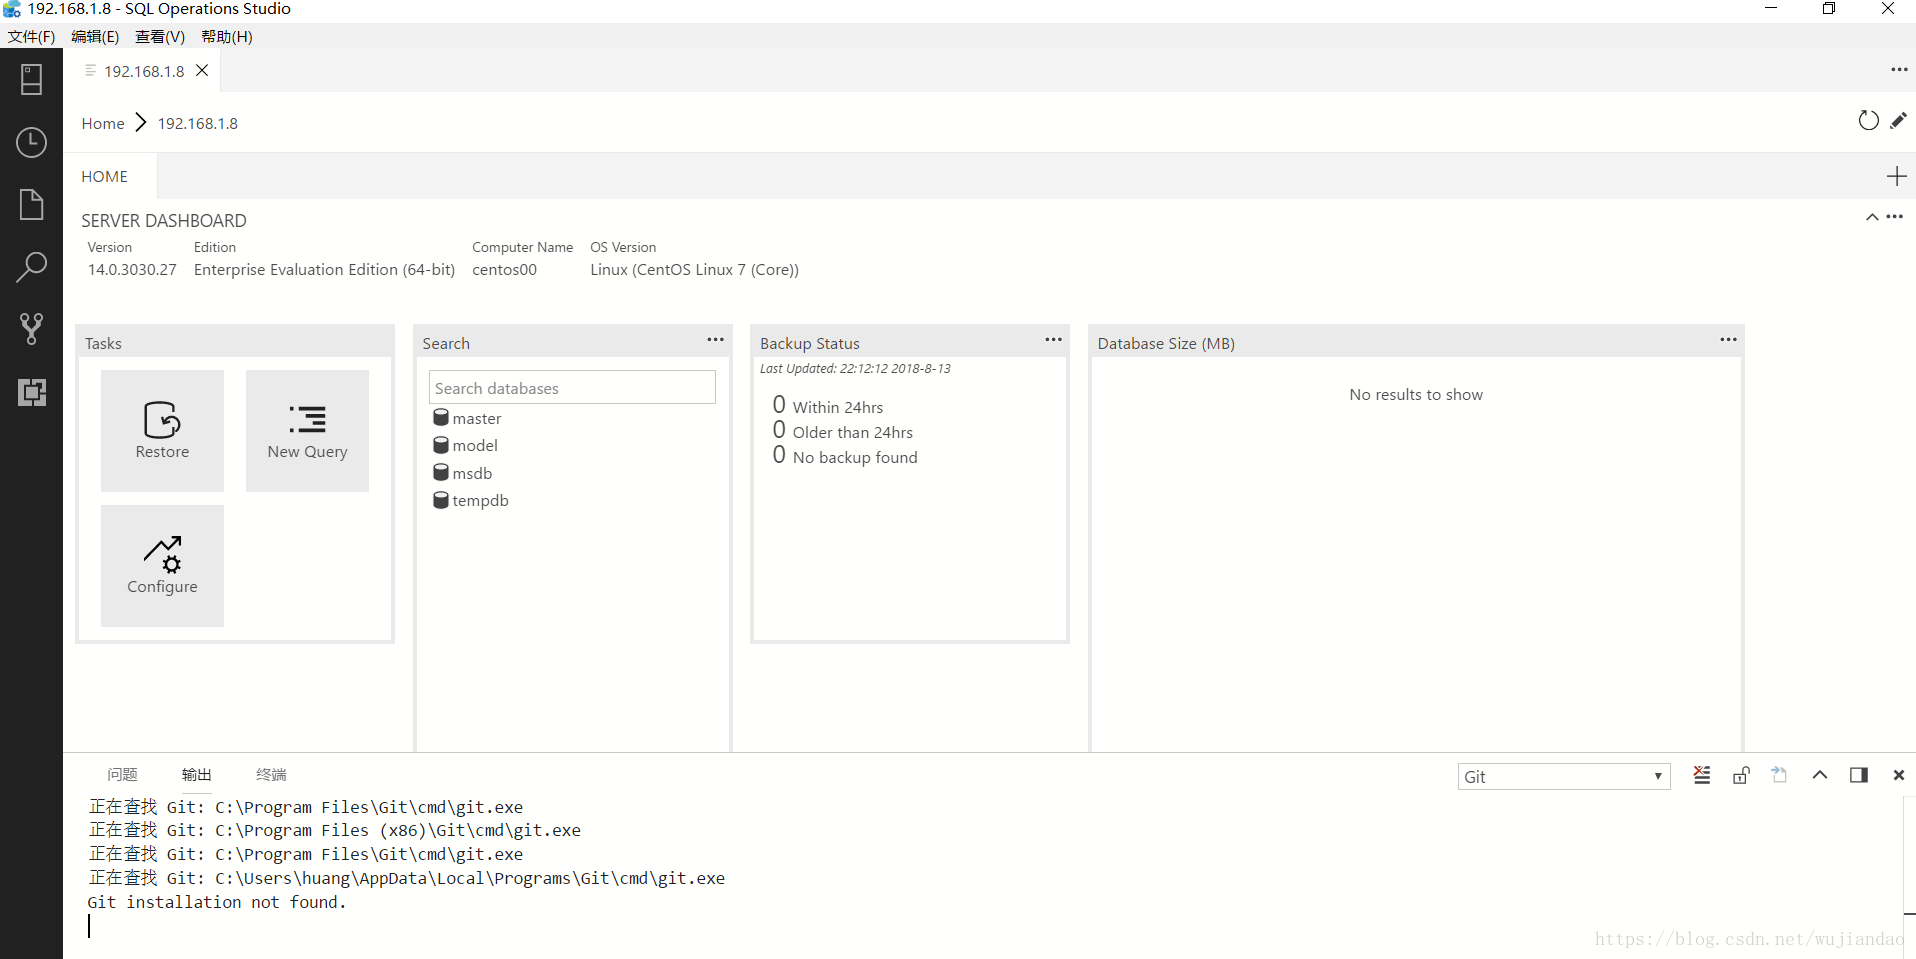Open the 帮助(H) menu

pos(227,36)
